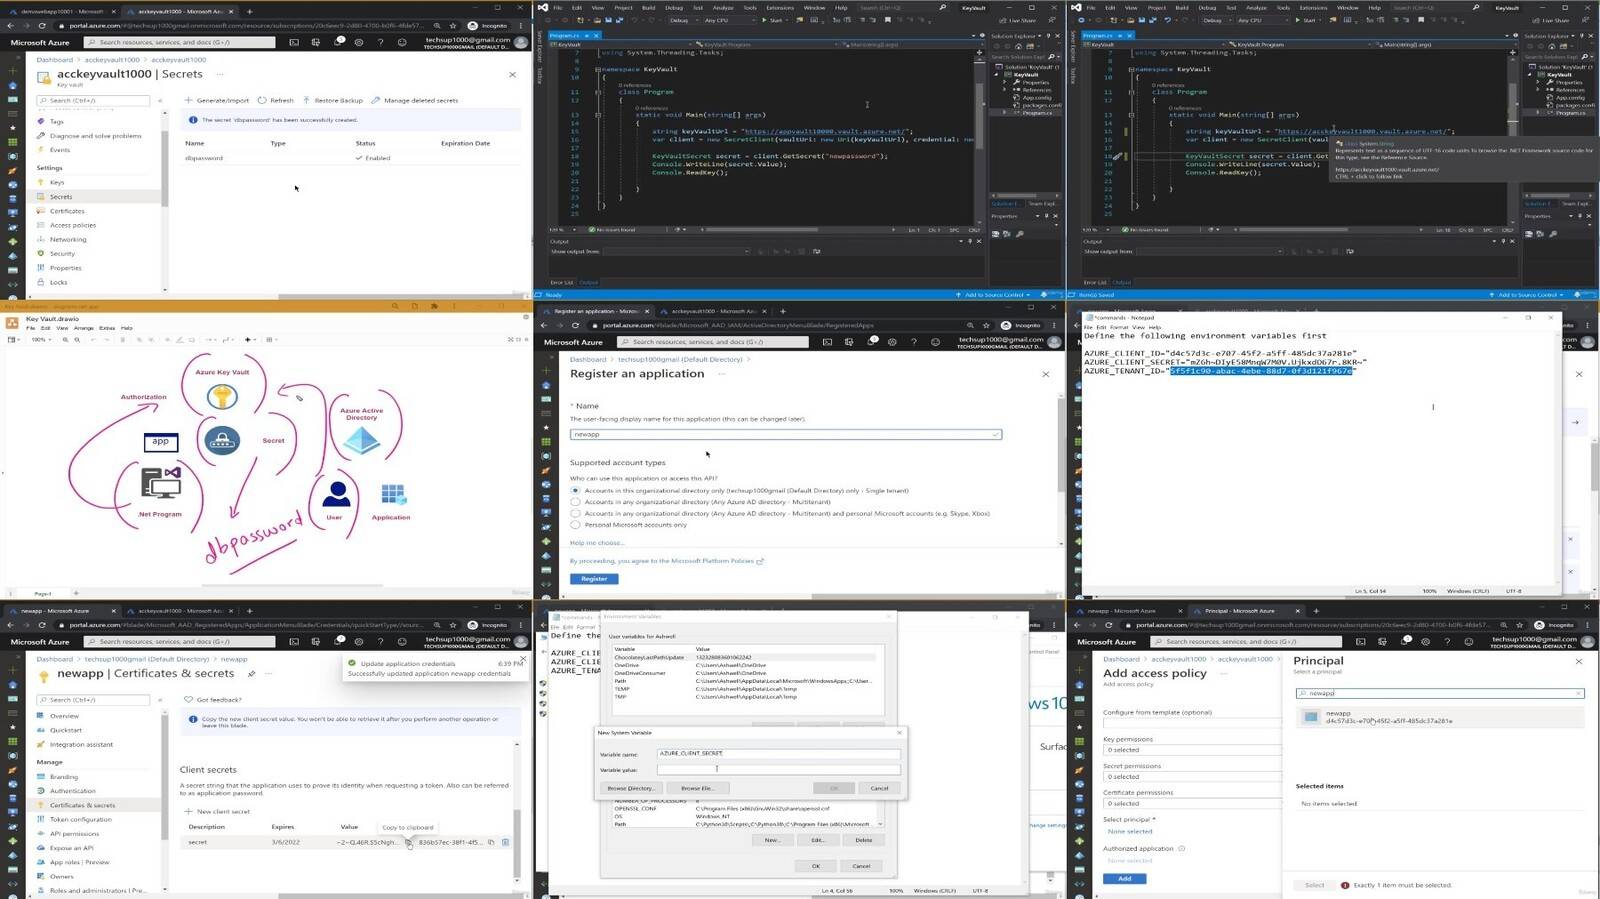
Task: Select single tenant organizational directory only option
Action: pyautogui.click(x=575, y=491)
